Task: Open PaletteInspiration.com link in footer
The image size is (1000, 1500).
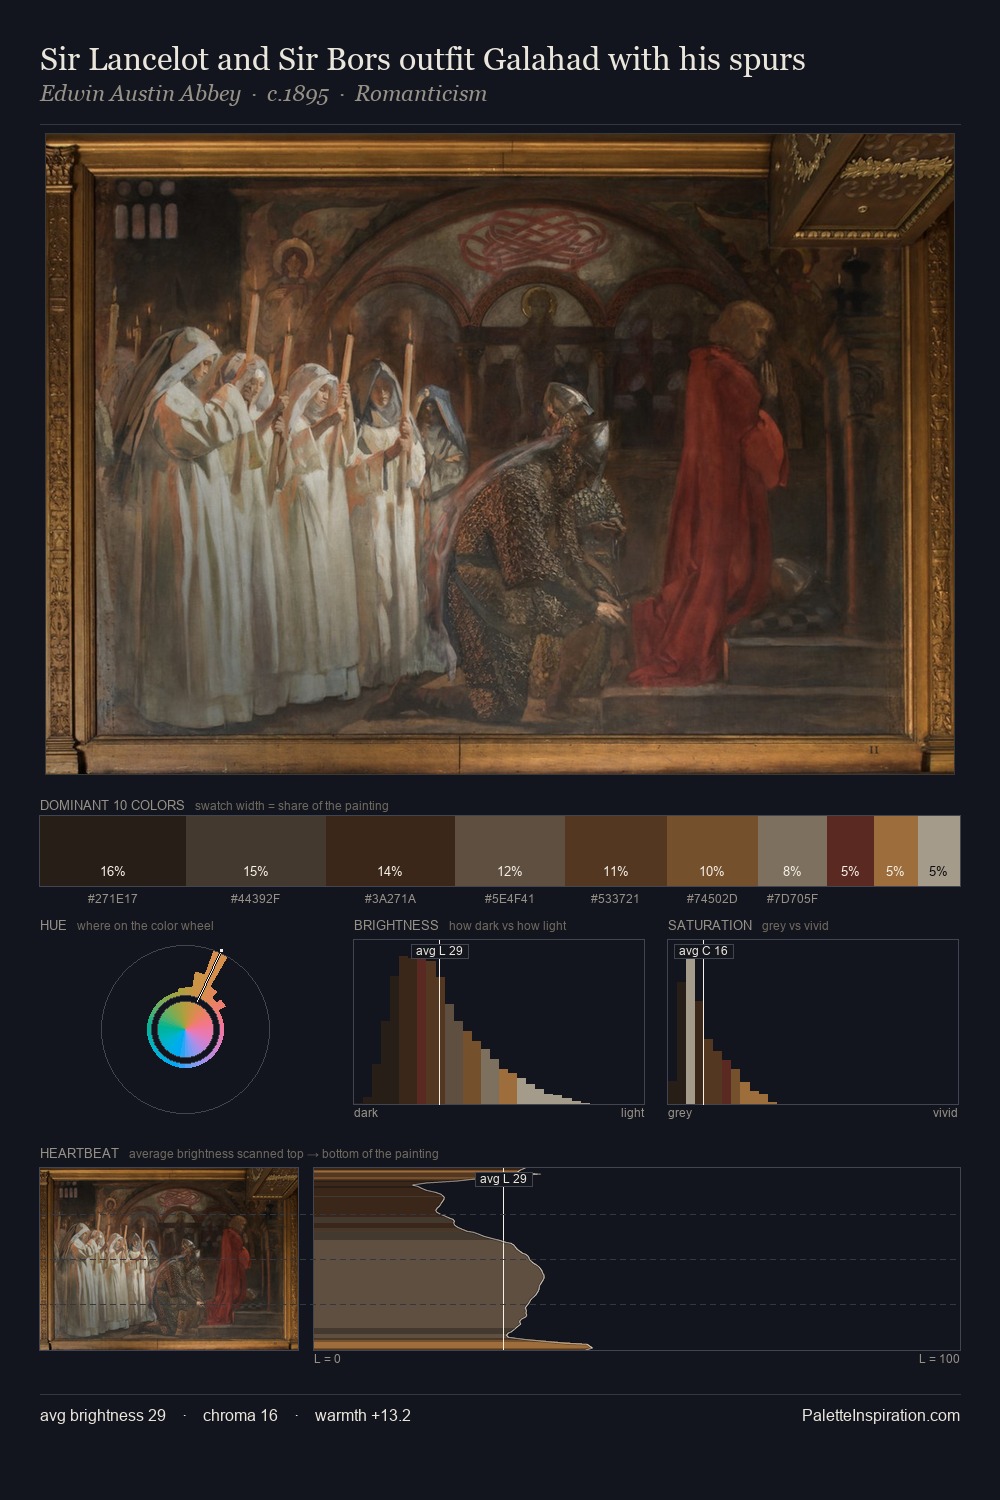Action: pos(881,1415)
